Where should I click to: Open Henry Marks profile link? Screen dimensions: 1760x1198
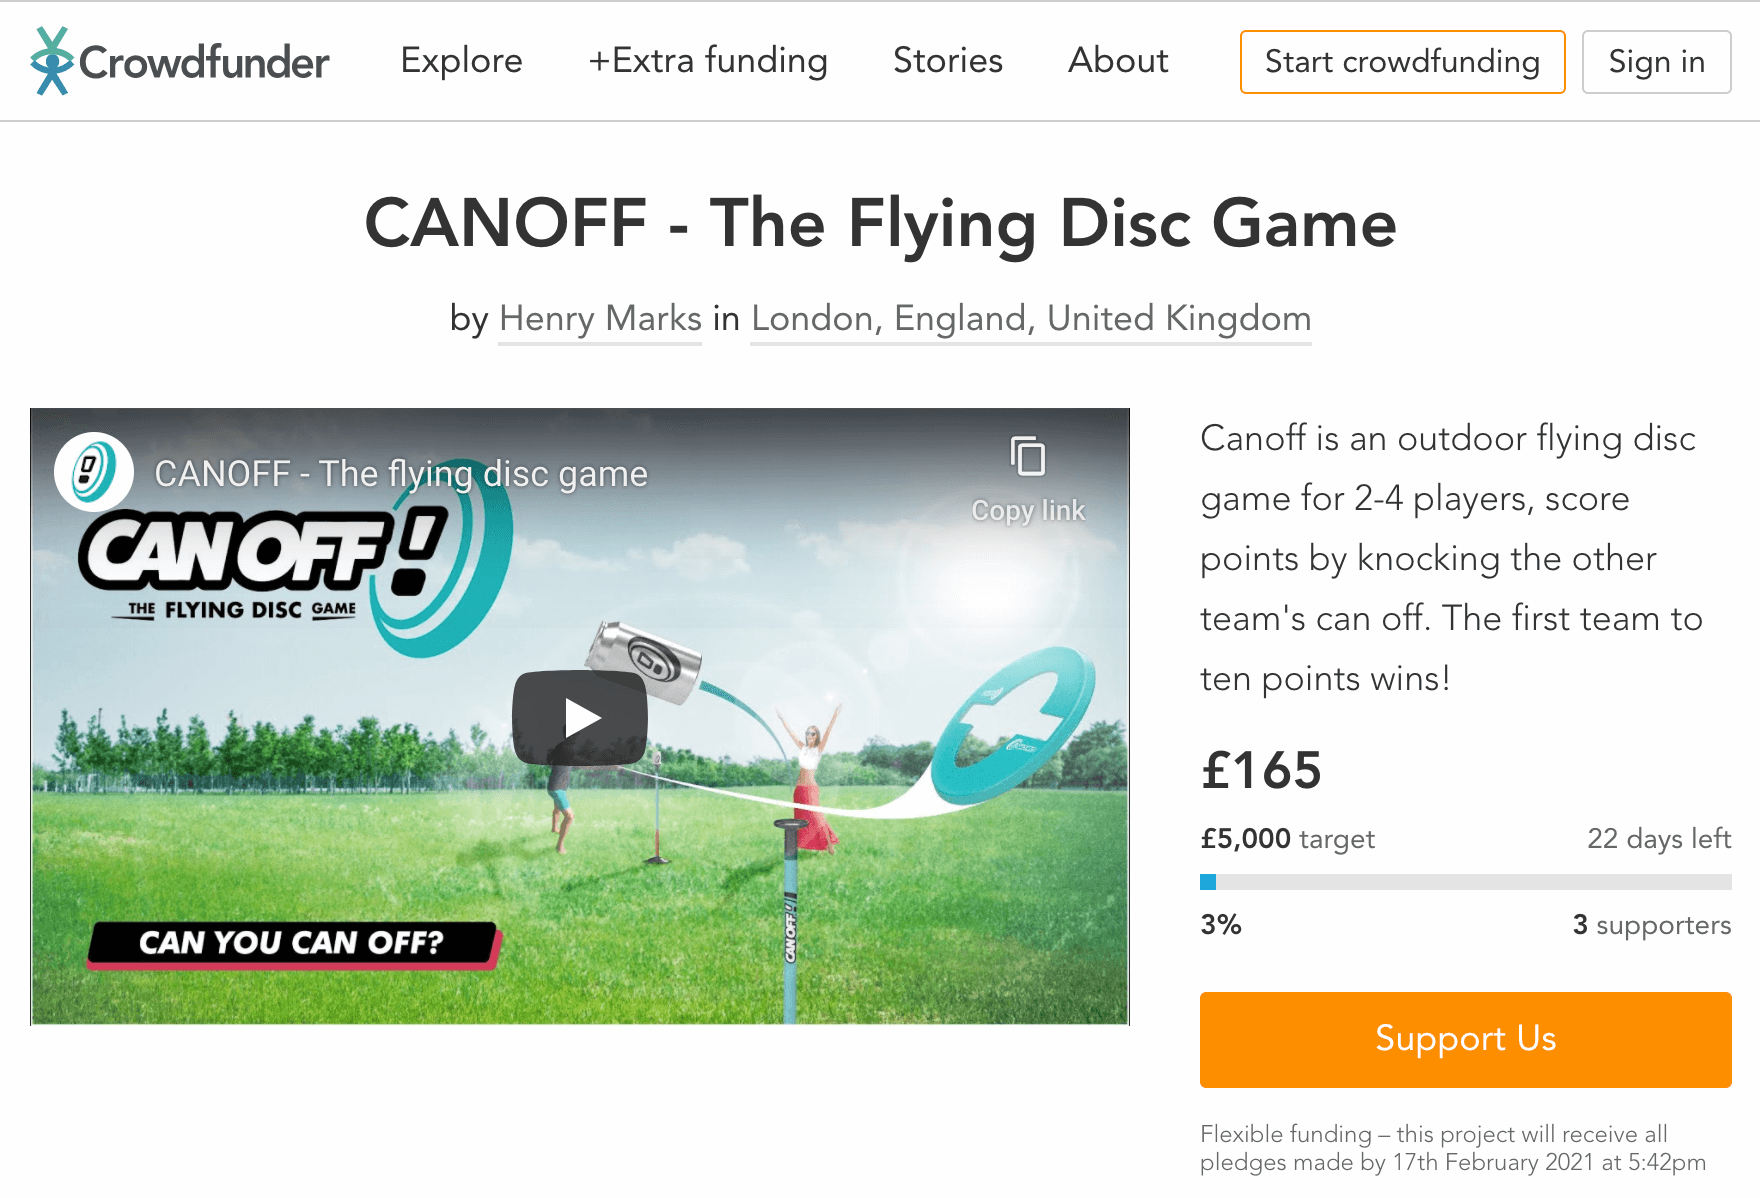600,319
